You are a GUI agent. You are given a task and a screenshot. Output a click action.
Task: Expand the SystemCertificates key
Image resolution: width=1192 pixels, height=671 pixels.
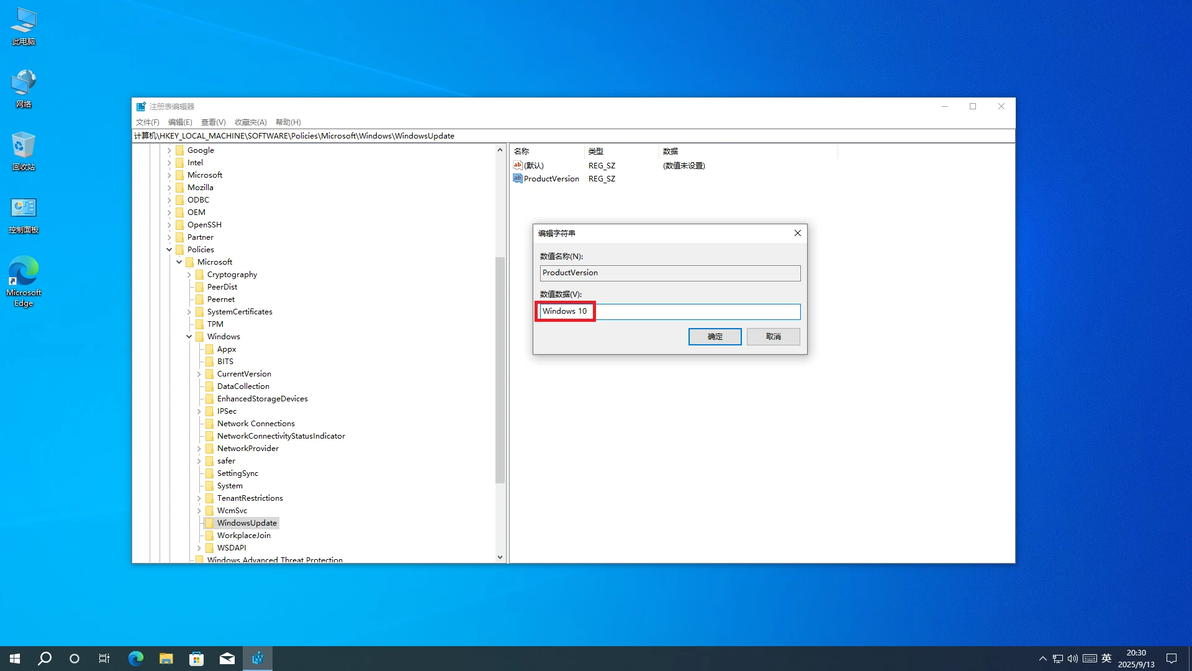coord(189,312)
